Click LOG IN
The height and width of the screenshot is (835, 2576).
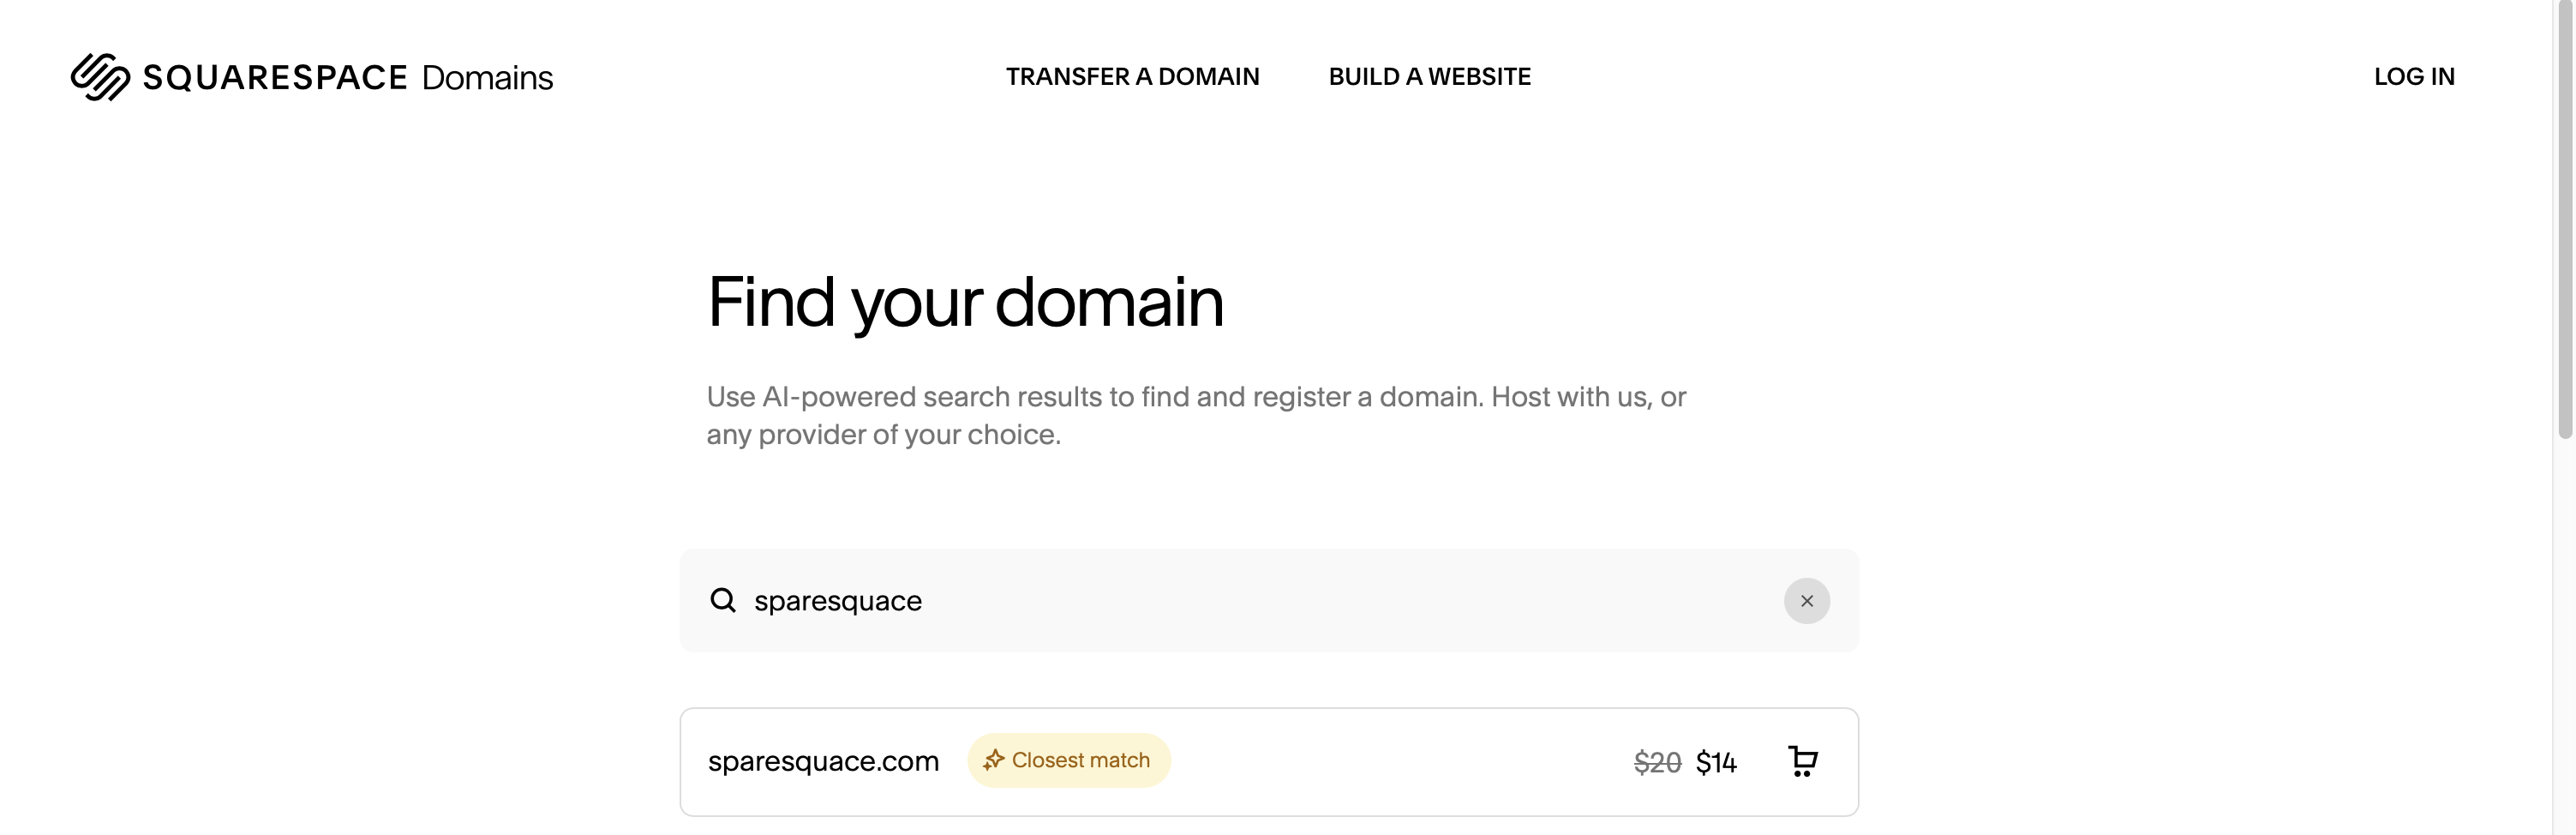click(x=2415, y=76)
